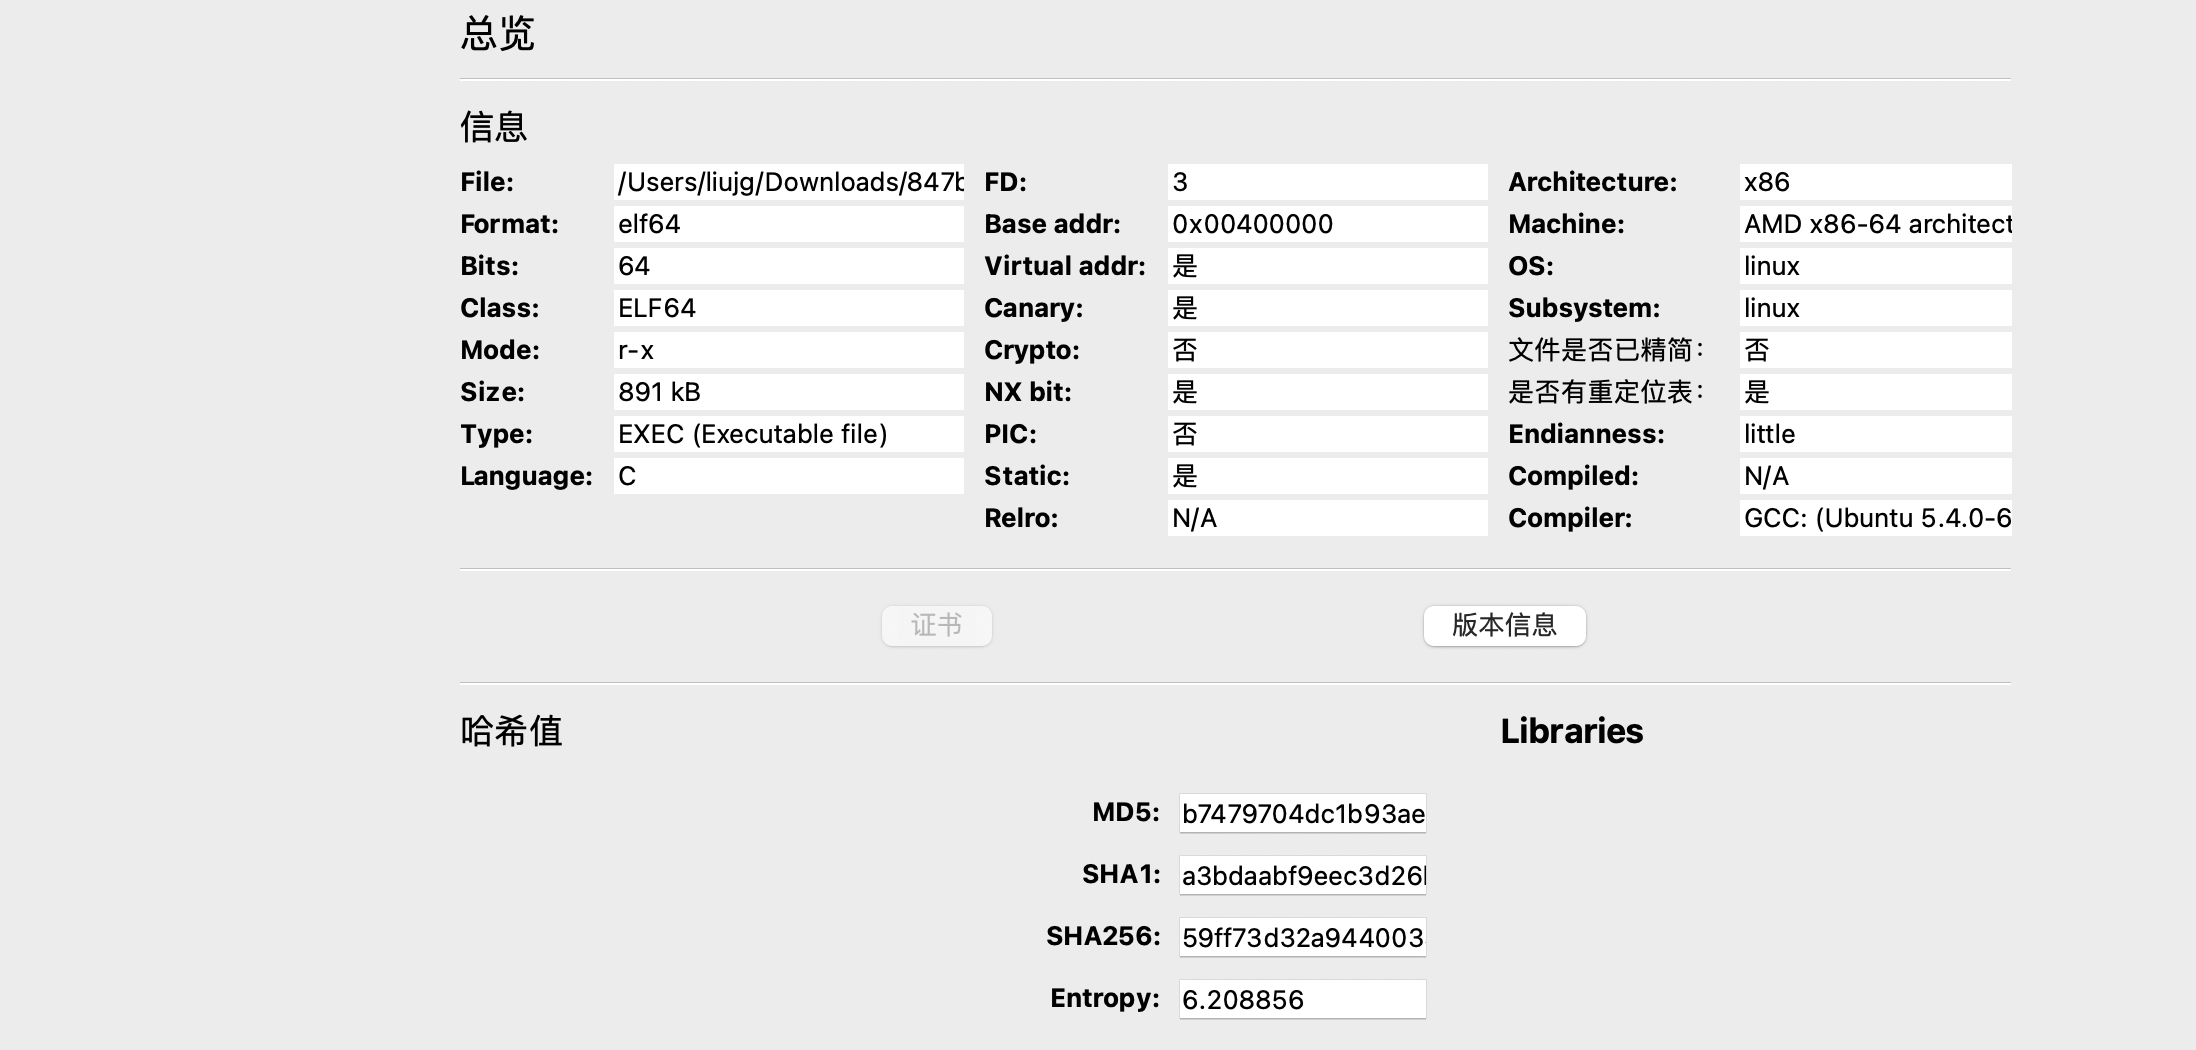Click the File path field
The width and height of the screenshot is (2196, 1050).
788,182
